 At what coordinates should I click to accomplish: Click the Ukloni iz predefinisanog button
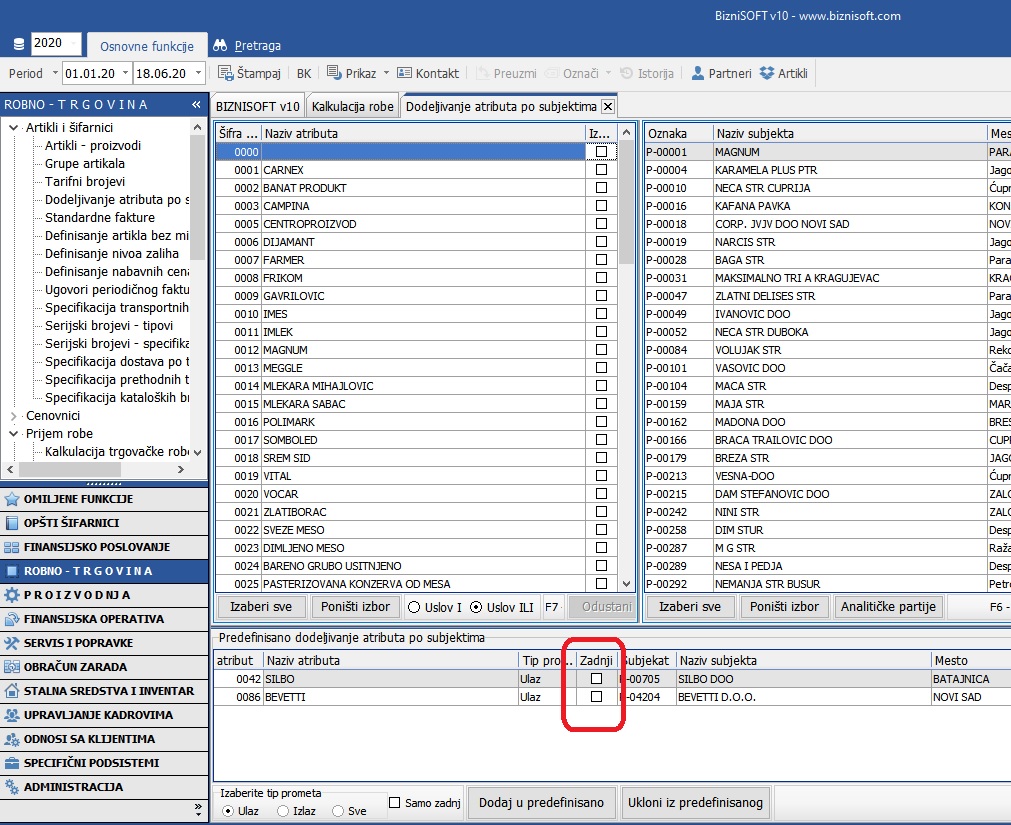[695, 802]
